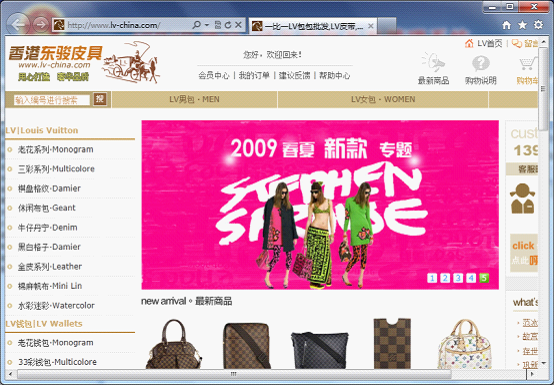Expand the address bar search dropdown arrow
554x385 pixels.
[207, 25]
